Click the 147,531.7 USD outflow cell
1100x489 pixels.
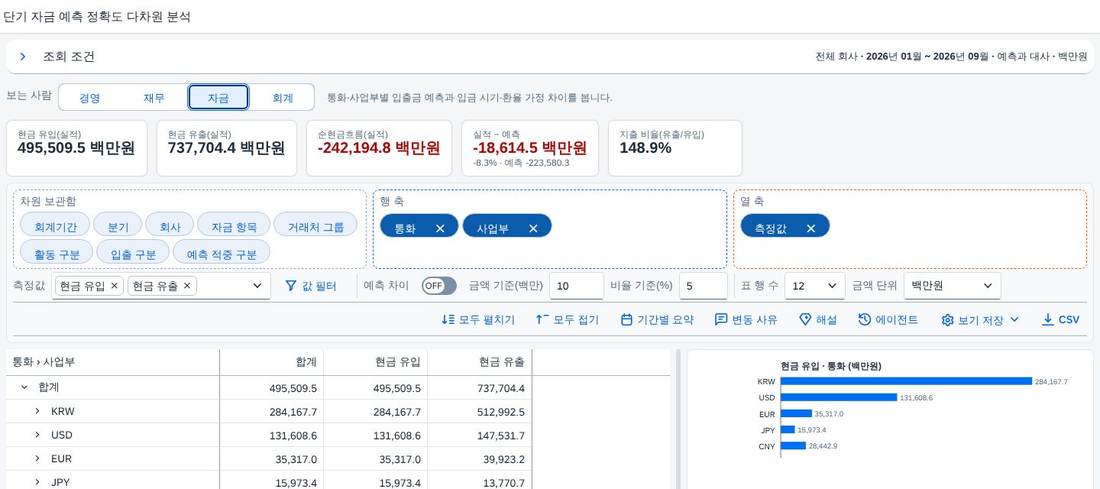pyautogui.click(x=479, y=436)
